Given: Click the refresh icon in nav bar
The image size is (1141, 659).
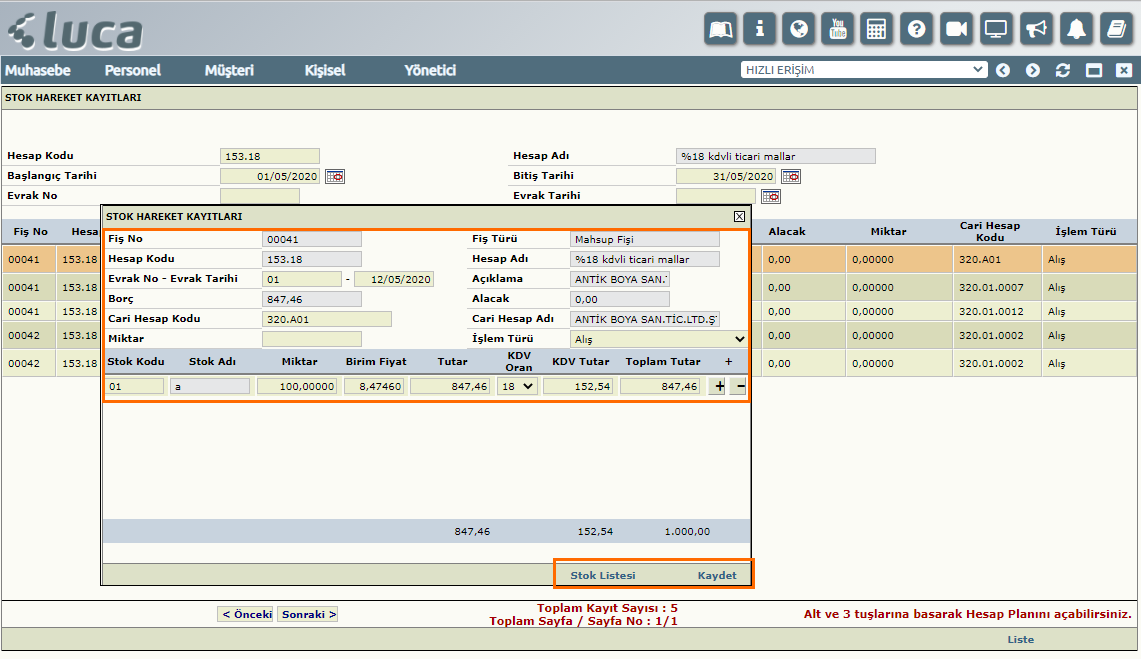Looking at the screenshot, I should coord(1063,71).
